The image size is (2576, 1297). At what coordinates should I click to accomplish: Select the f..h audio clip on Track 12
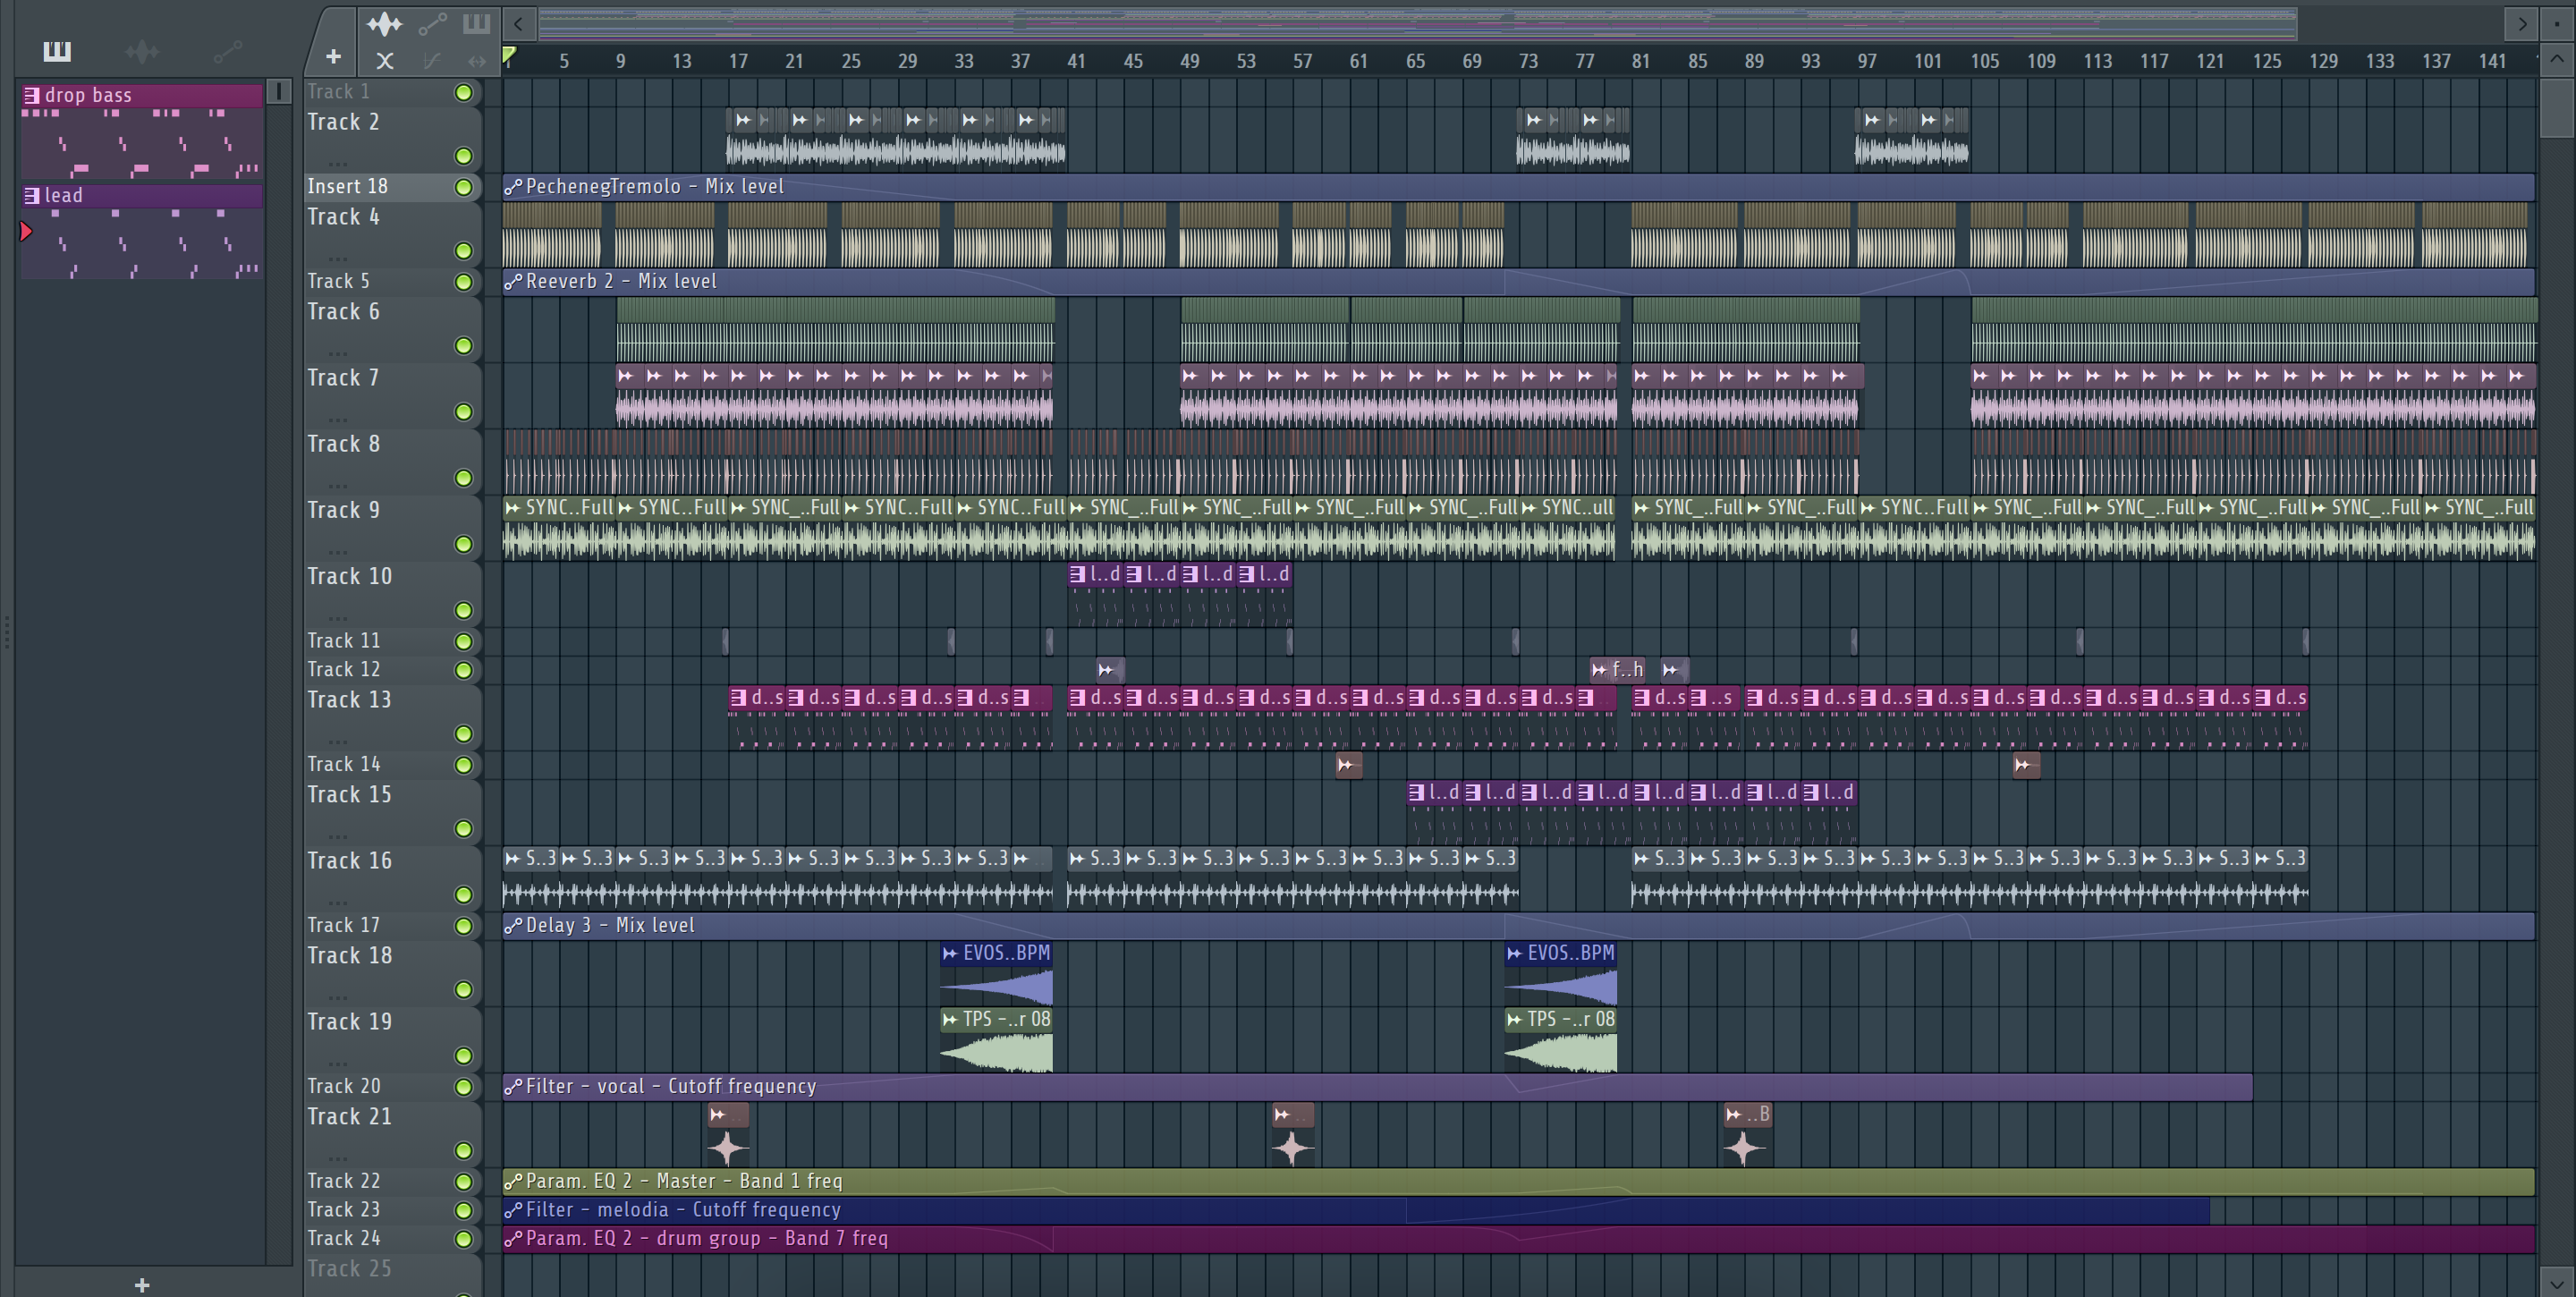pos(1617,670)
